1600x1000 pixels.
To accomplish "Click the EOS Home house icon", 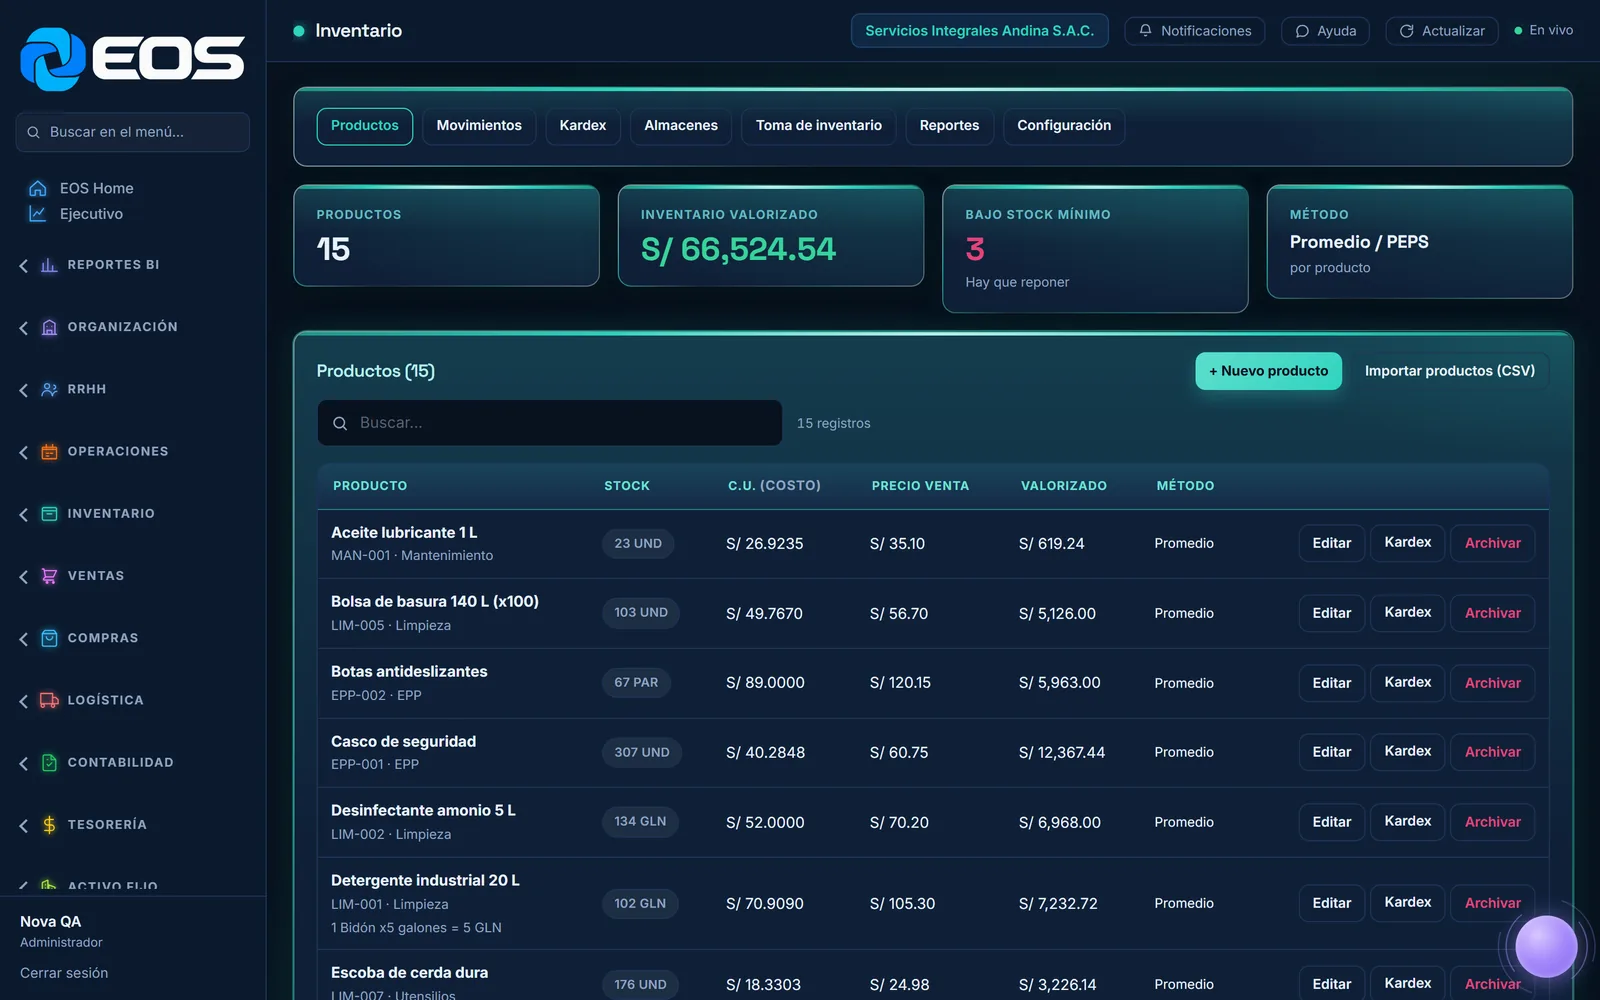I will [38, 188].
